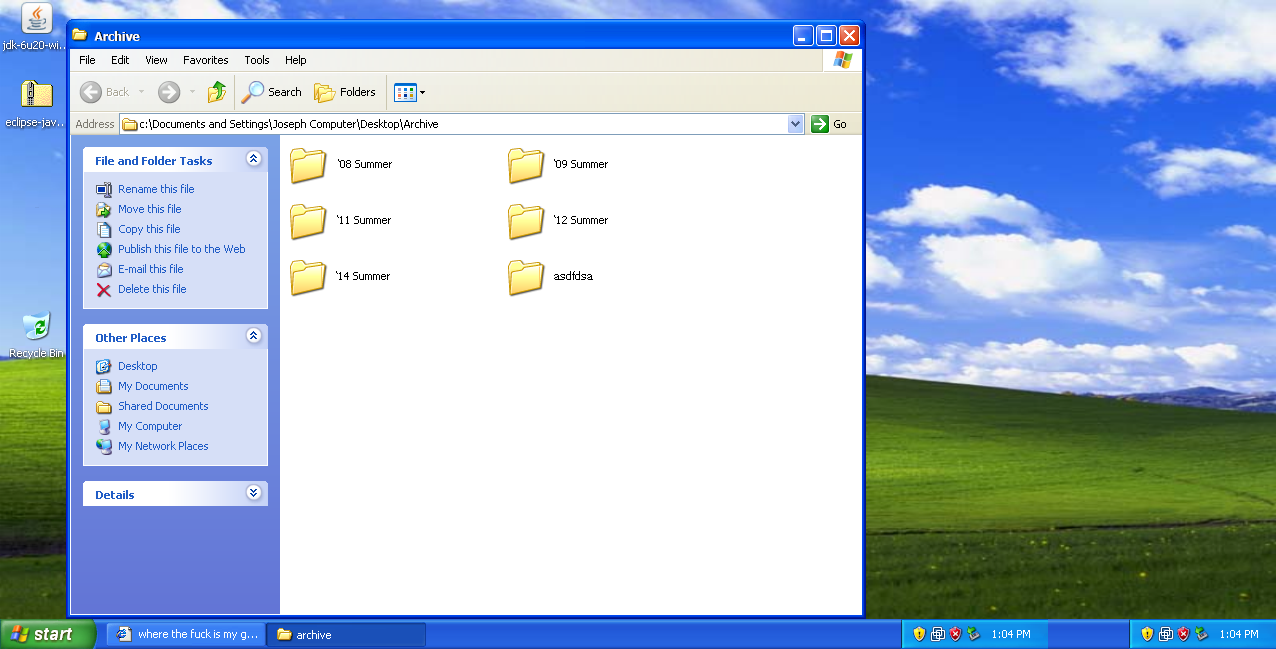
Task: Open My Network Places link
Action: coord(163,446)
